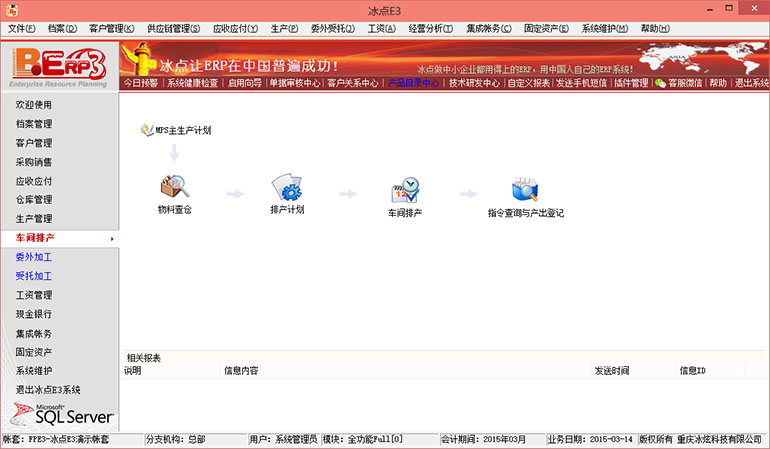
Task: Select 受托加工 in the sidebar
Action: click(x=33, y=276)
